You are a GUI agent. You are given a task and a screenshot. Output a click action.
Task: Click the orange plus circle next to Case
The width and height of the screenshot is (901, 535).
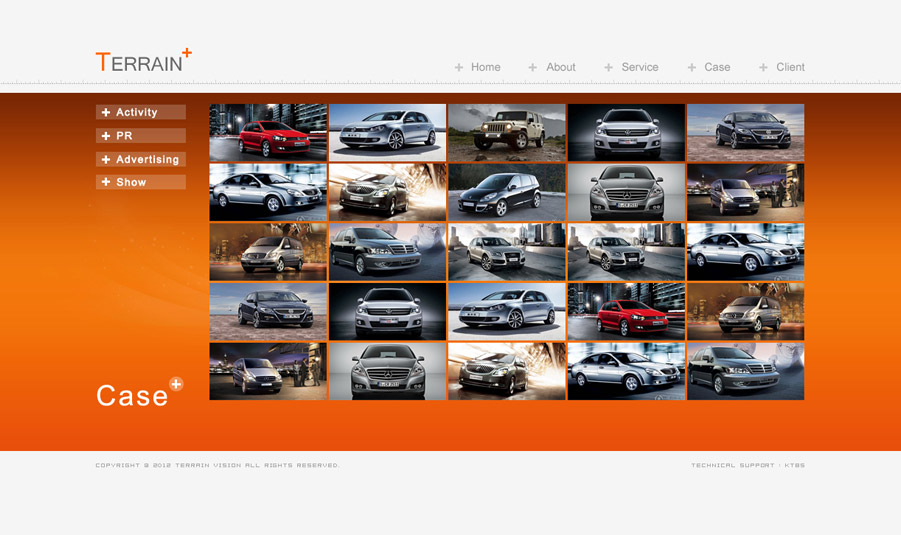click(176, 384)
